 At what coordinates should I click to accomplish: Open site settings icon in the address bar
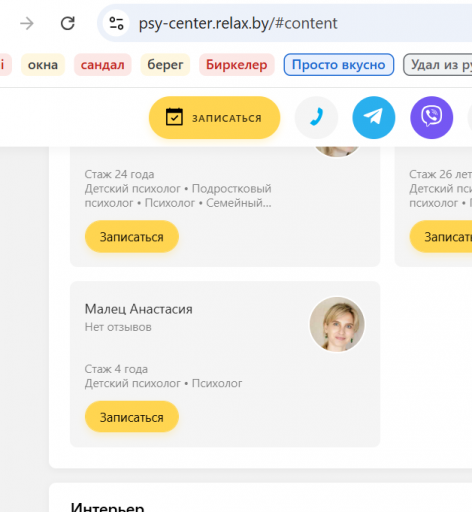[116, 23]
